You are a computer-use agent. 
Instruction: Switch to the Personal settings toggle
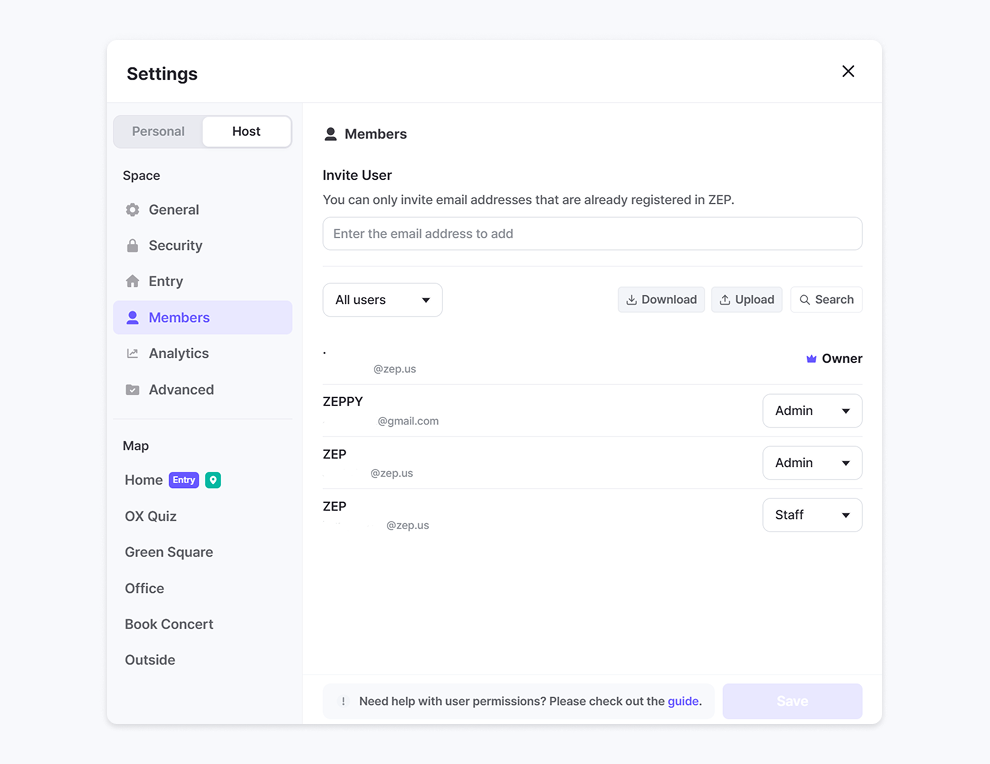[158, 132]
